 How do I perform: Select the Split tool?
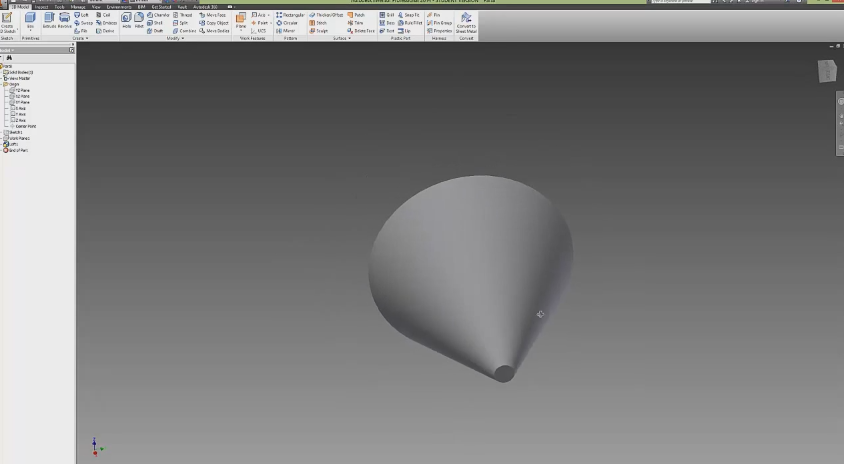coord(180,23)
